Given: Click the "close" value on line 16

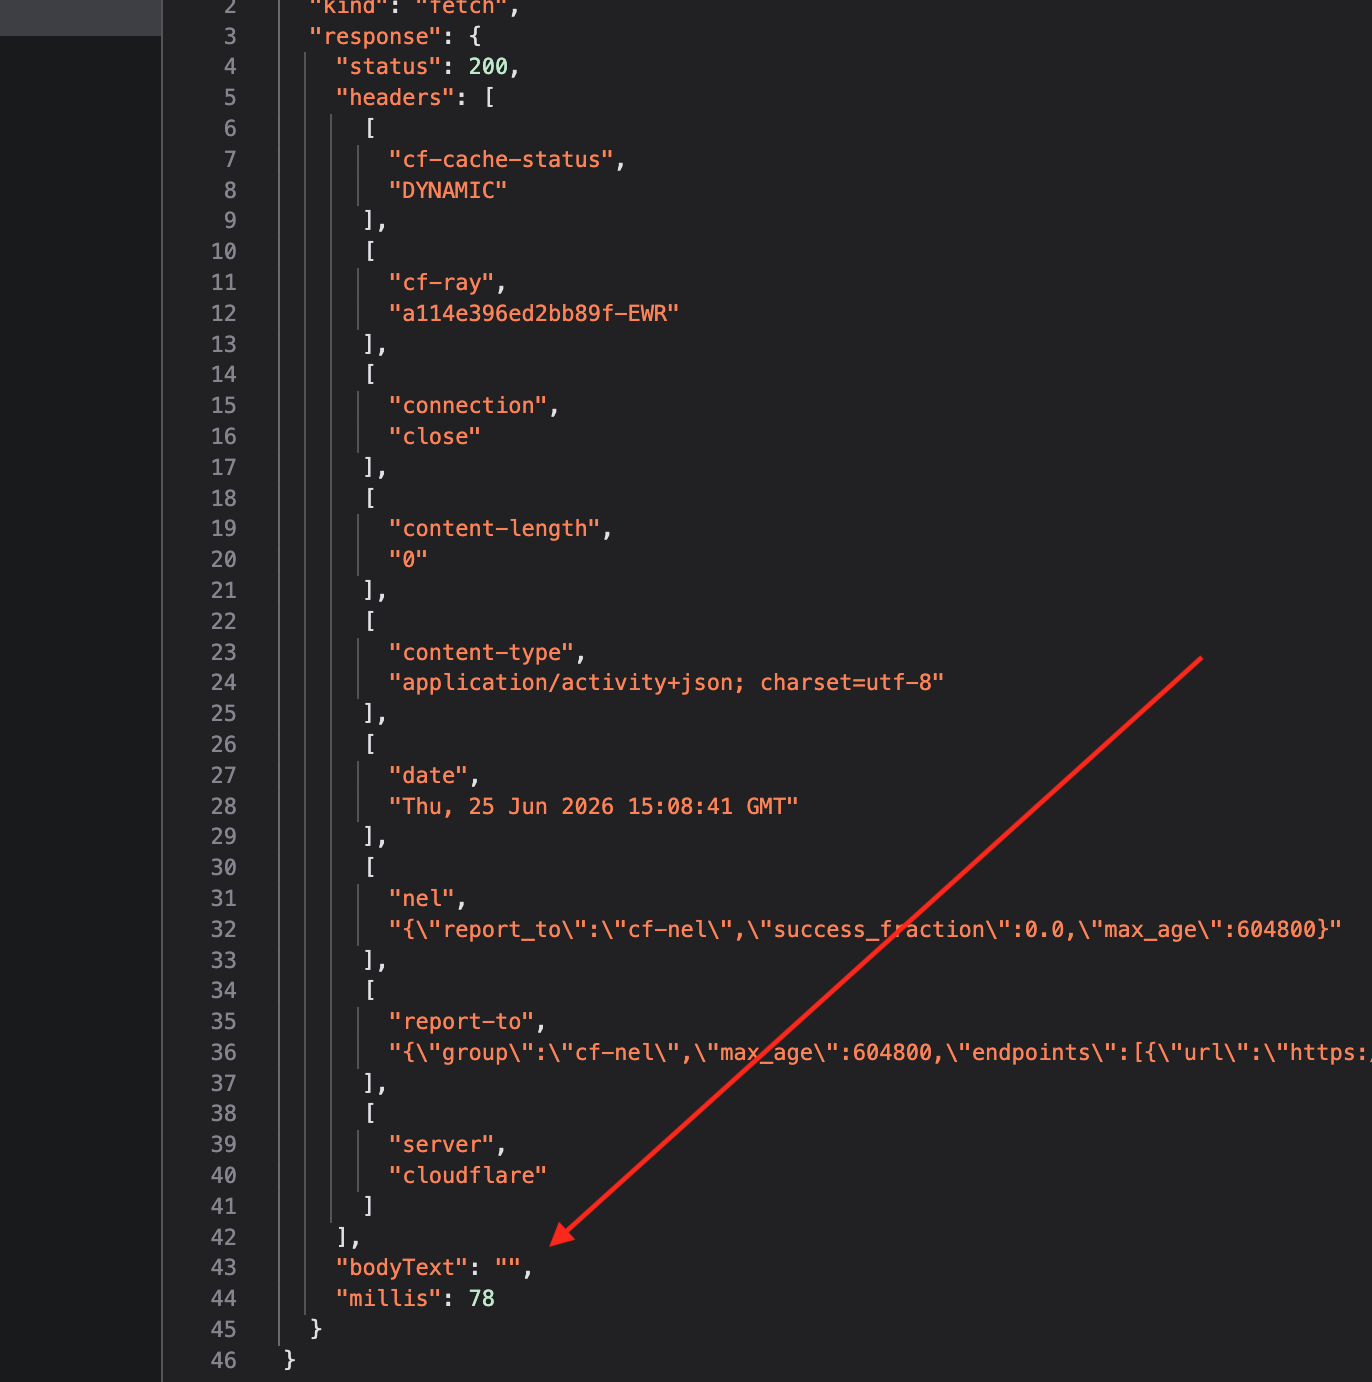Looking at the screenshot, I should click(434, 436).
